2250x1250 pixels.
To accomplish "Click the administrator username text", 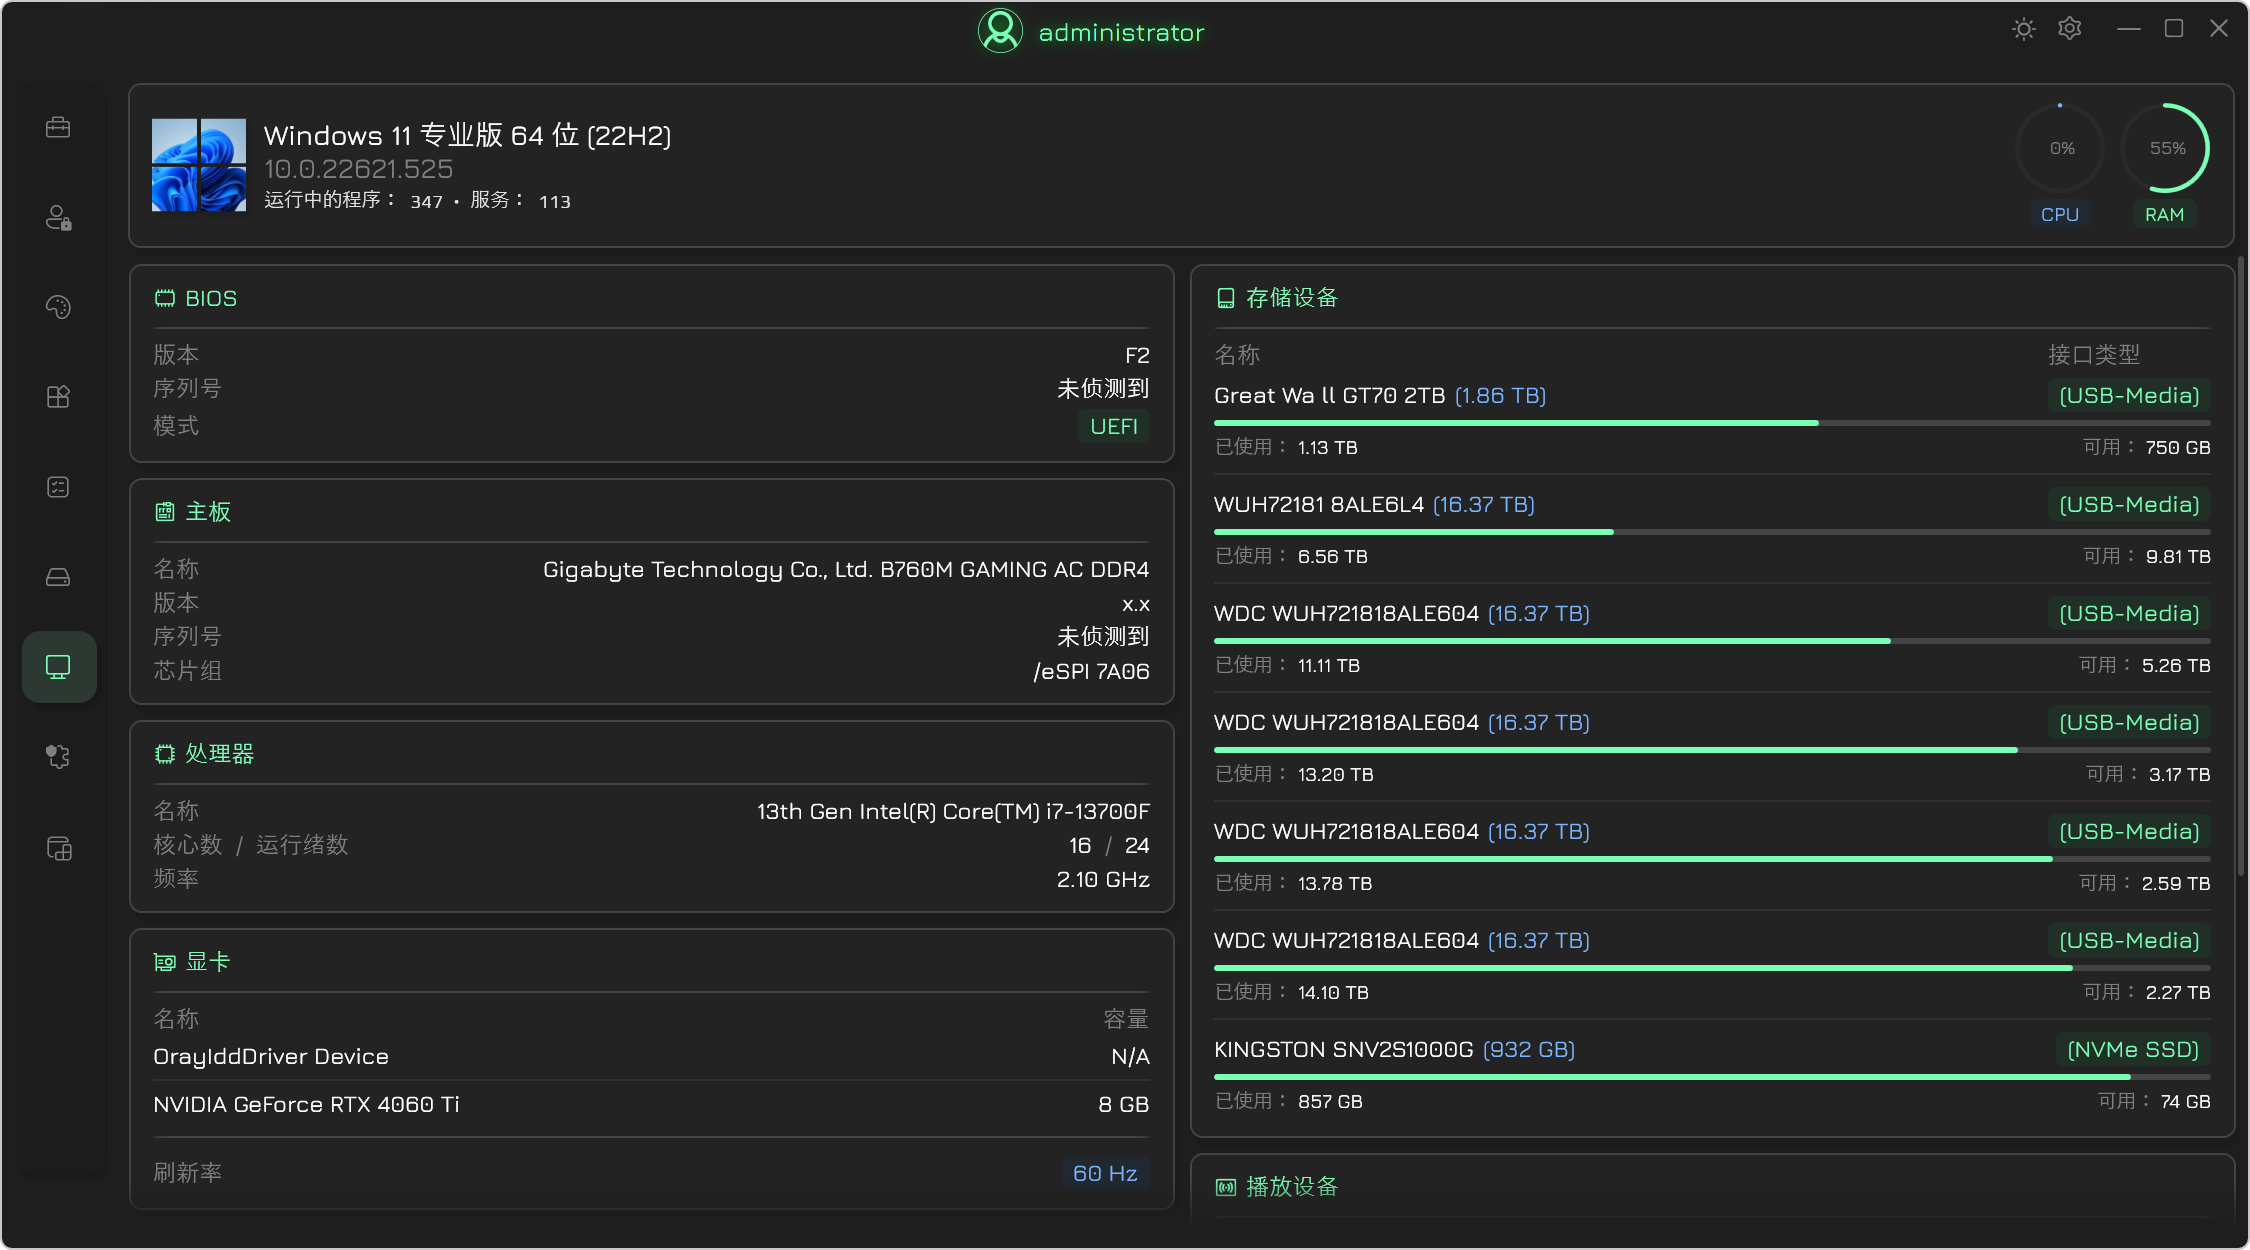I will (x=1121, y=33).
